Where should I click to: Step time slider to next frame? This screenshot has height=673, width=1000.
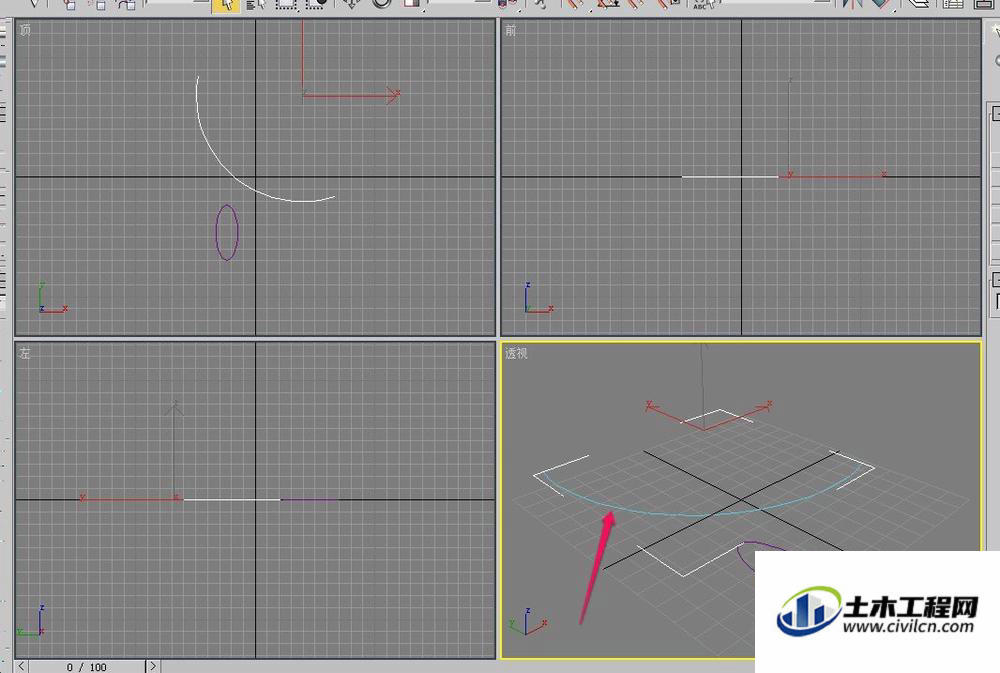[152, 666]
